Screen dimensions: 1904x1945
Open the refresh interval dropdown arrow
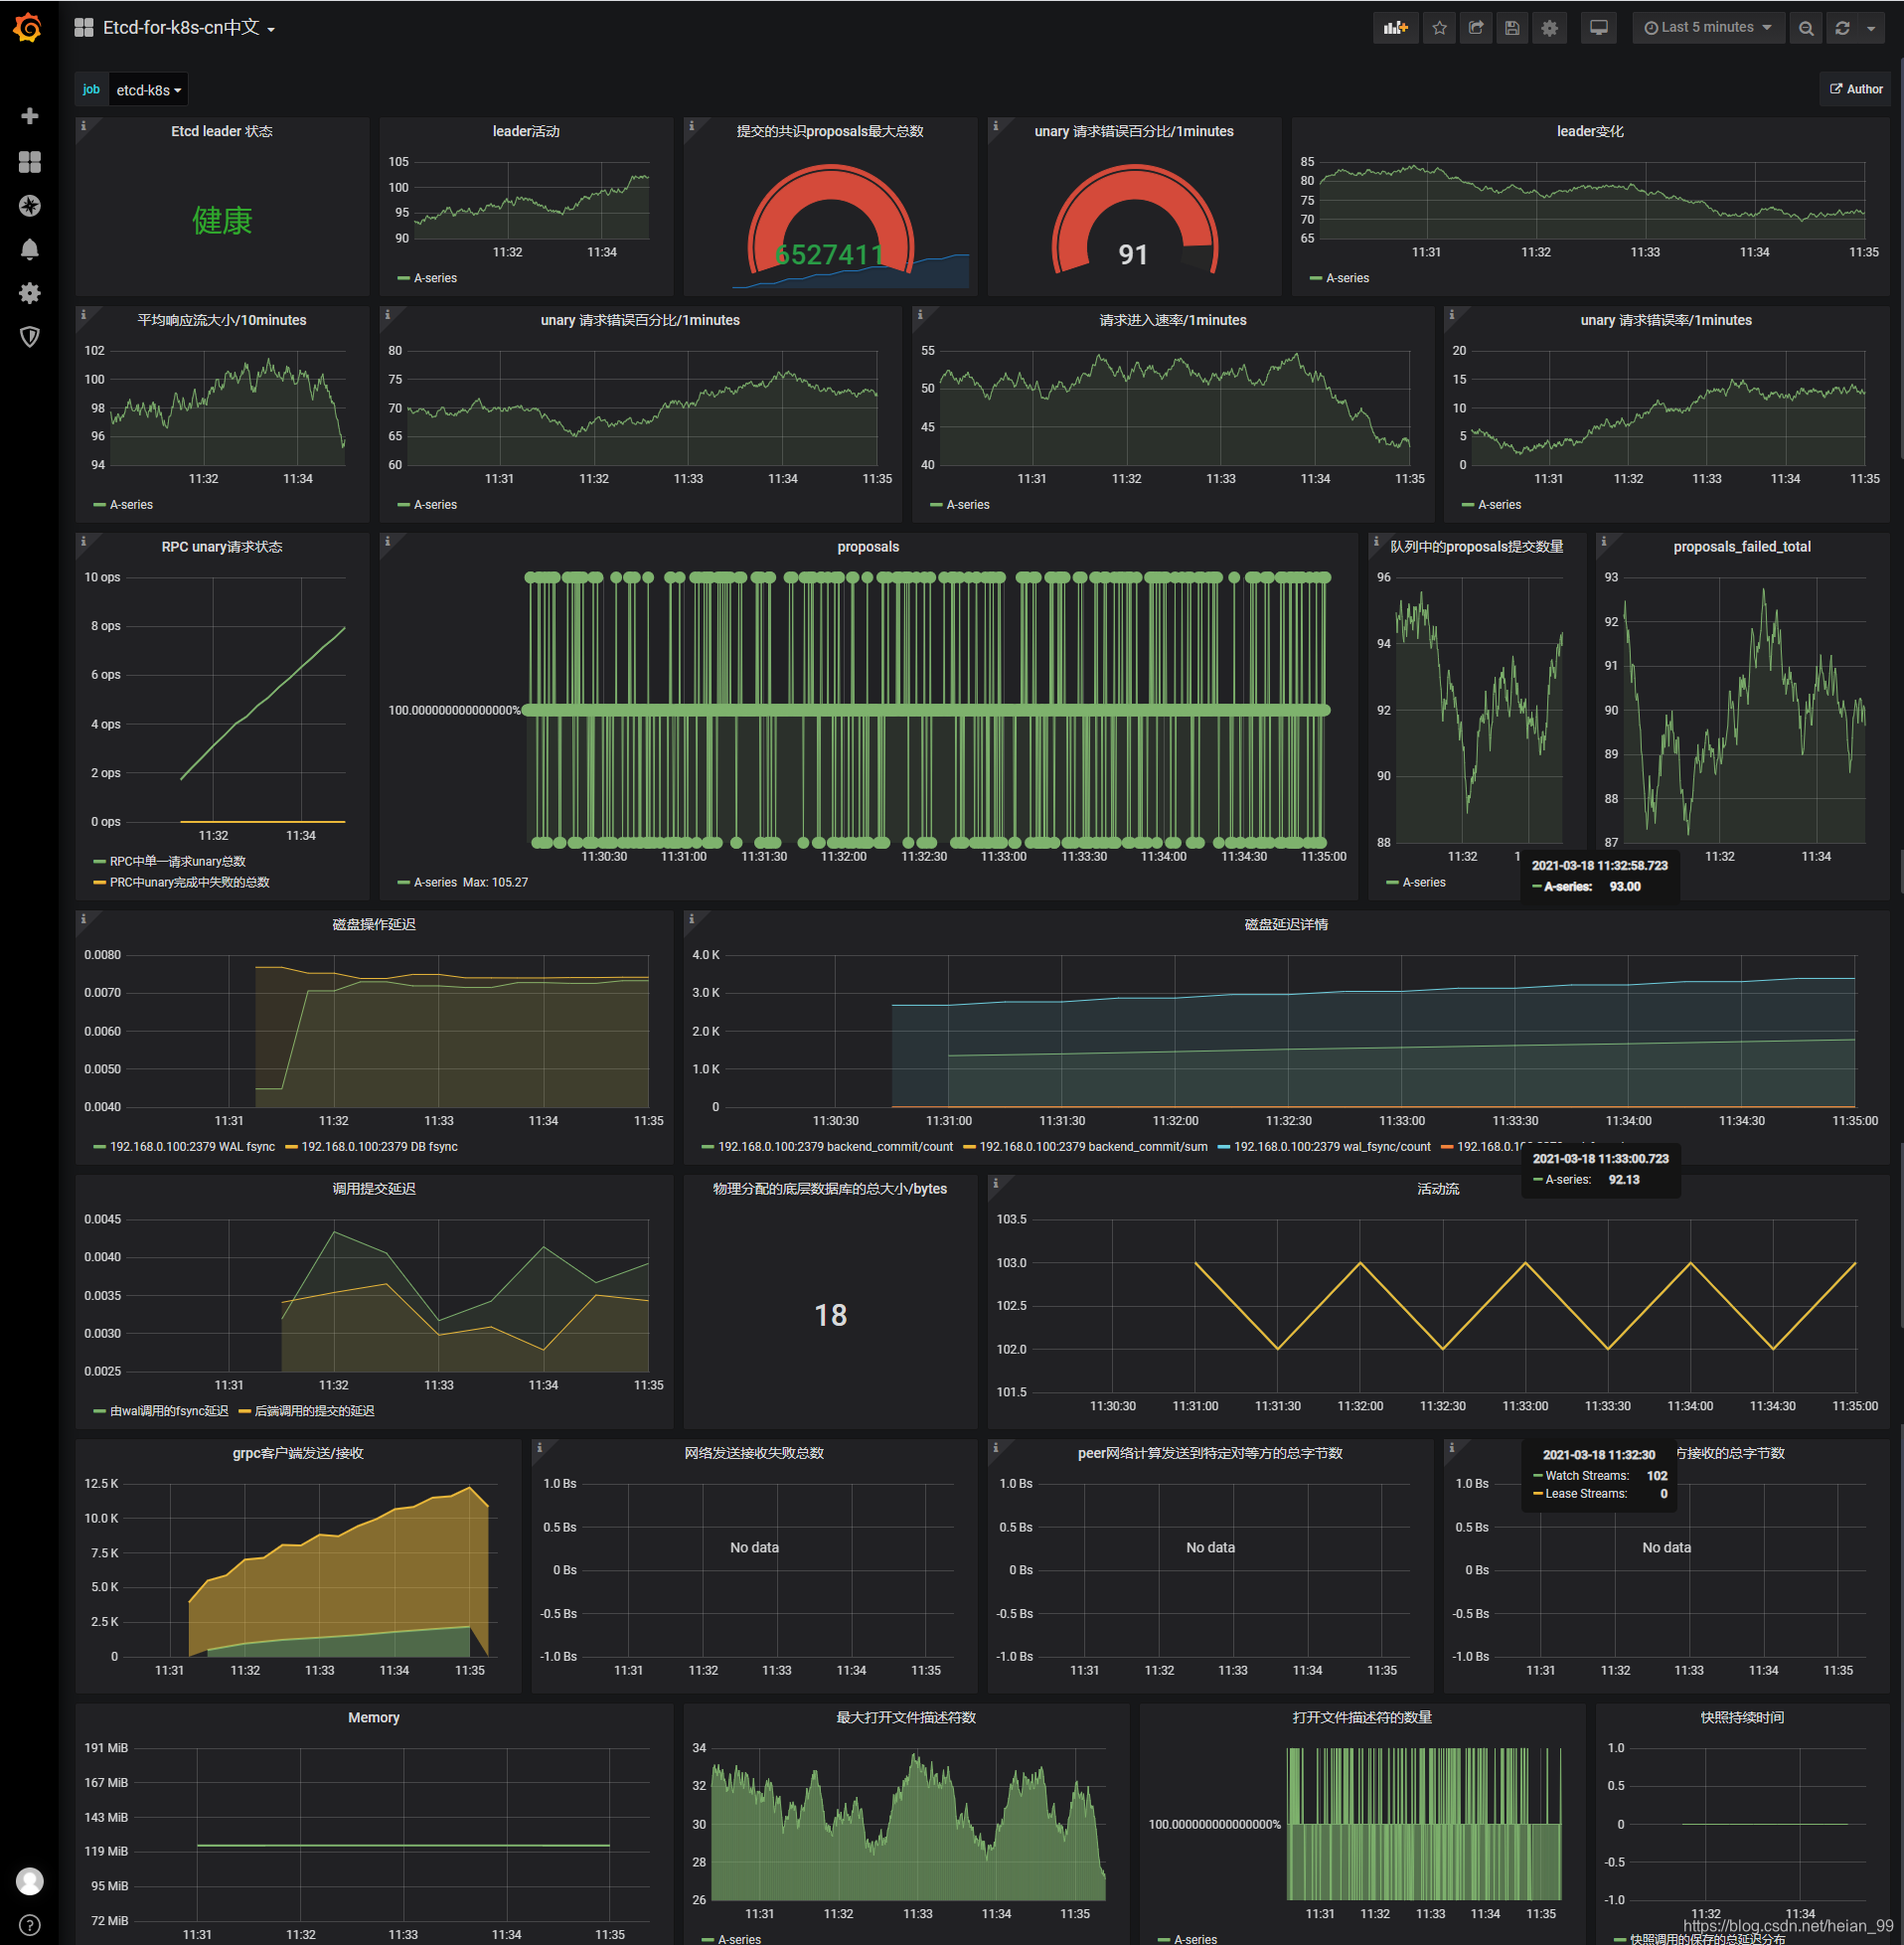tap(1871, 28)
